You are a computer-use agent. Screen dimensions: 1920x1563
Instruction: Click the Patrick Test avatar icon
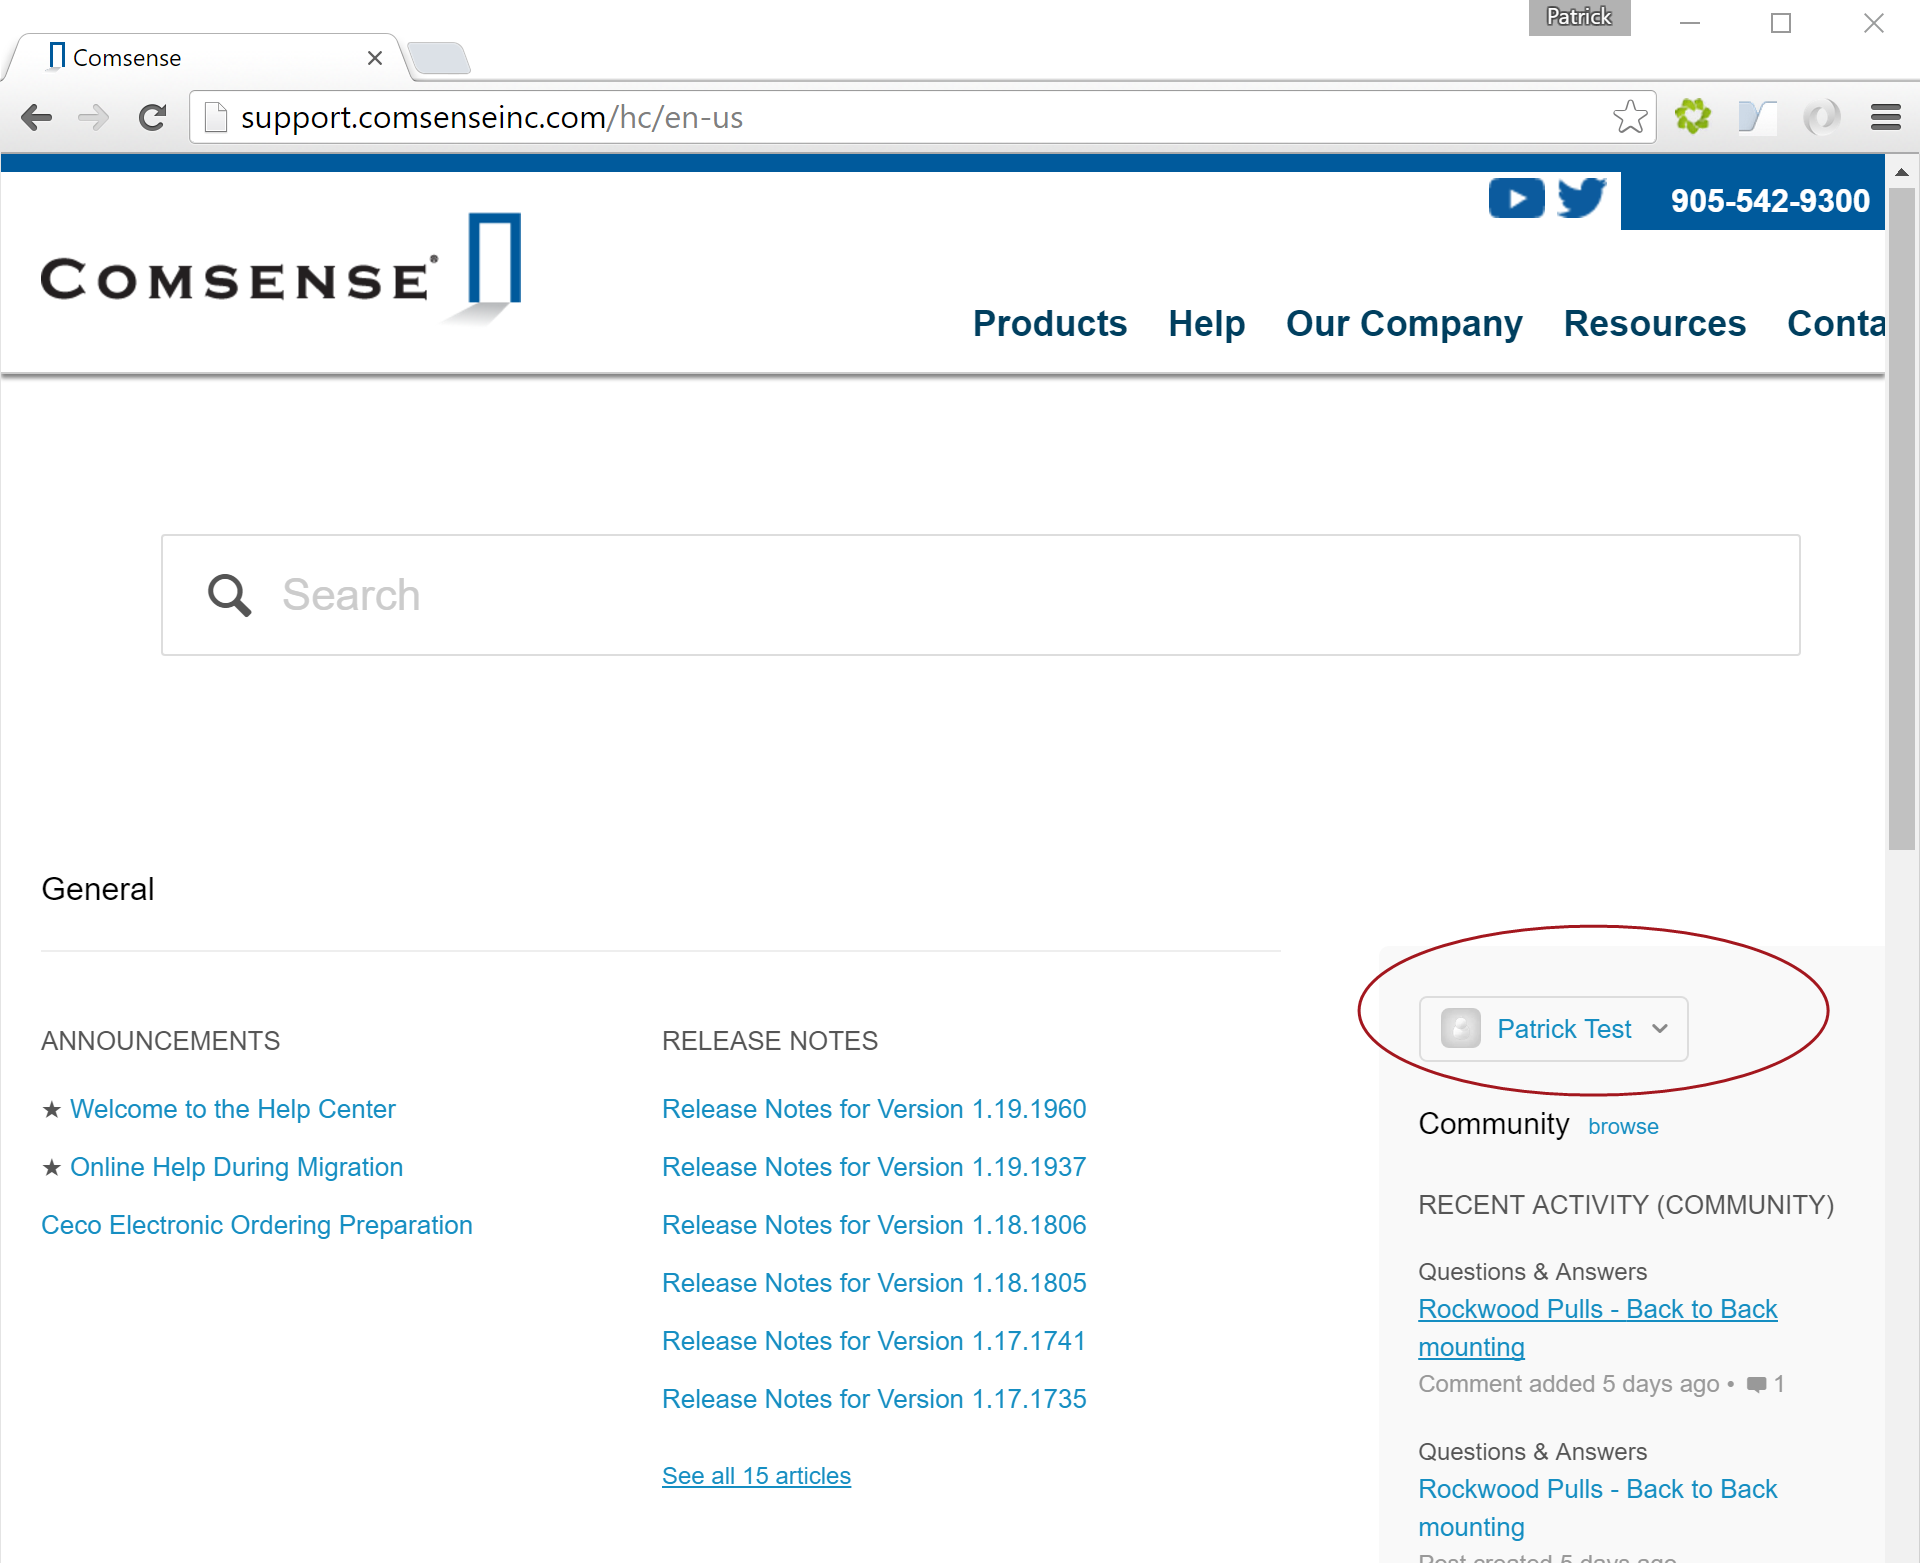(x=1460, y=1028)
